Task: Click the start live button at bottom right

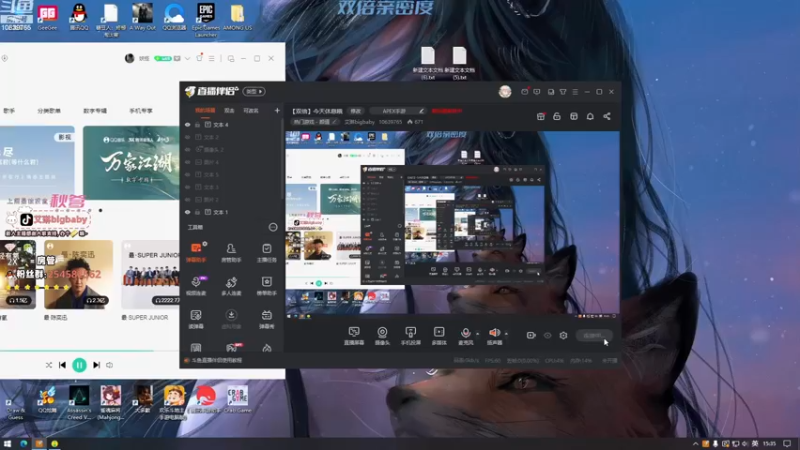Action: [594, 336]
